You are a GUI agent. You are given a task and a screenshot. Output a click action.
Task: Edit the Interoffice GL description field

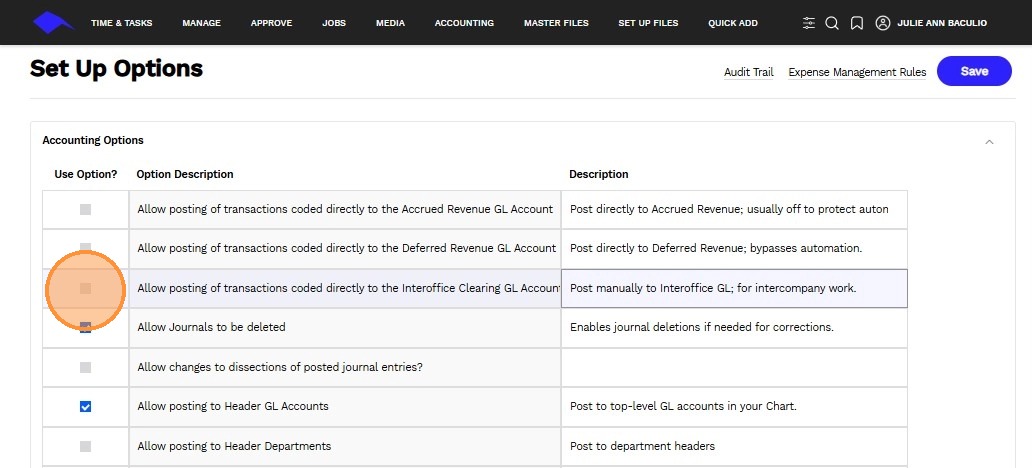click(x=734, y=288)
